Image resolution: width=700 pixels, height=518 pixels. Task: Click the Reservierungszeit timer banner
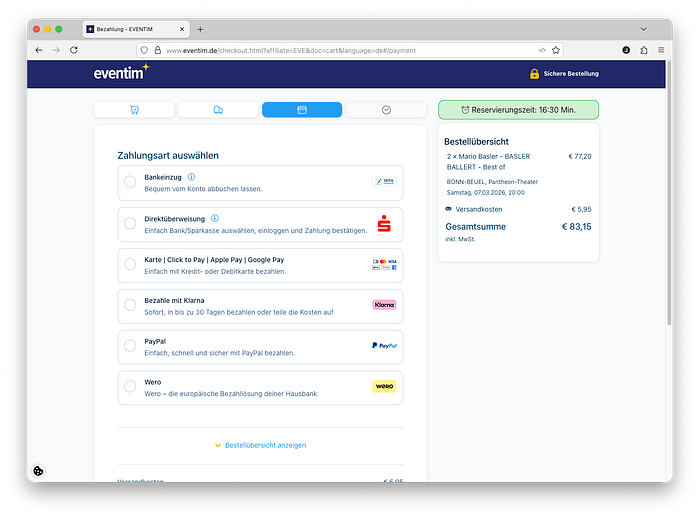pyautogui.click(x=518, y=110)
